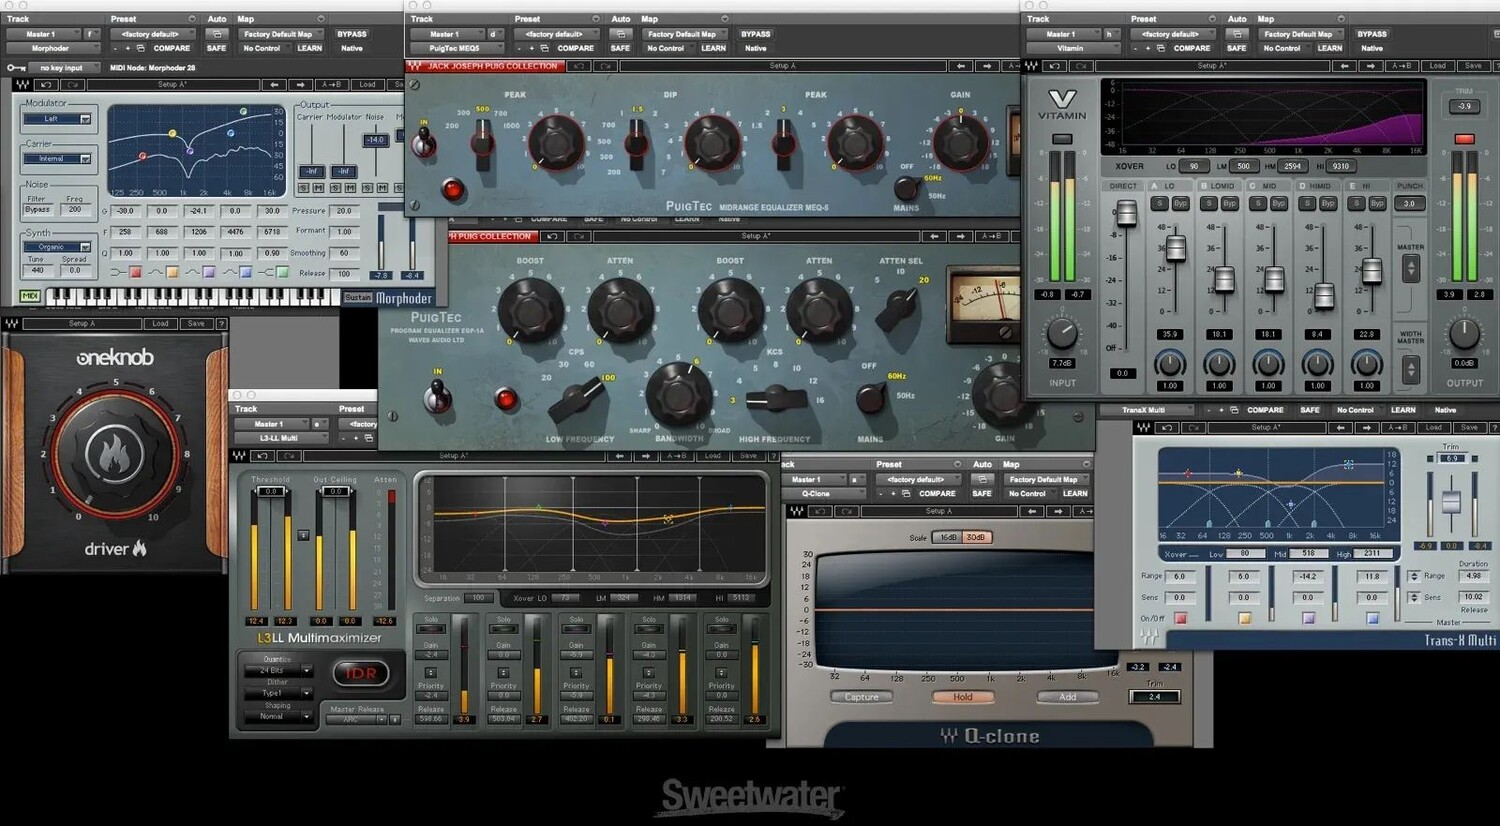
Task: Click the Morphoder undo arrow icon
Action: pos(45,85)
